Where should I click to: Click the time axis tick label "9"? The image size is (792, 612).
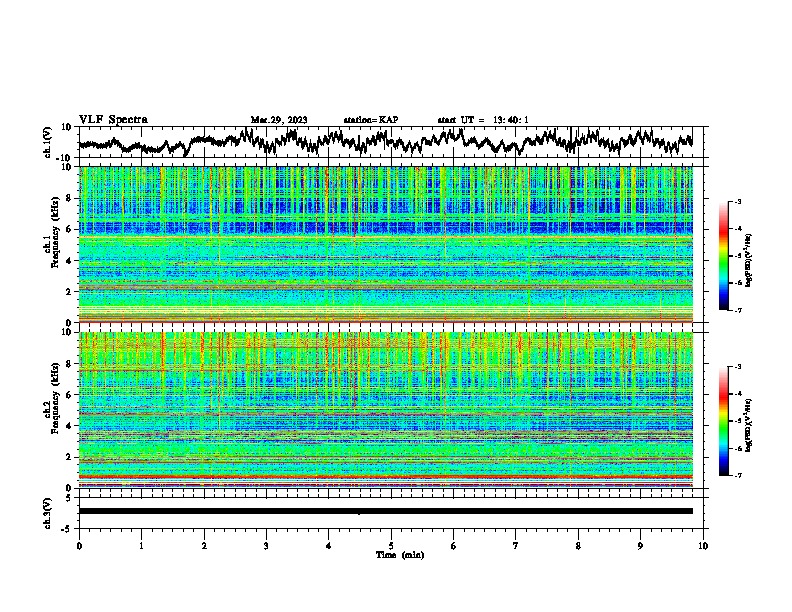tap(640, 546)
